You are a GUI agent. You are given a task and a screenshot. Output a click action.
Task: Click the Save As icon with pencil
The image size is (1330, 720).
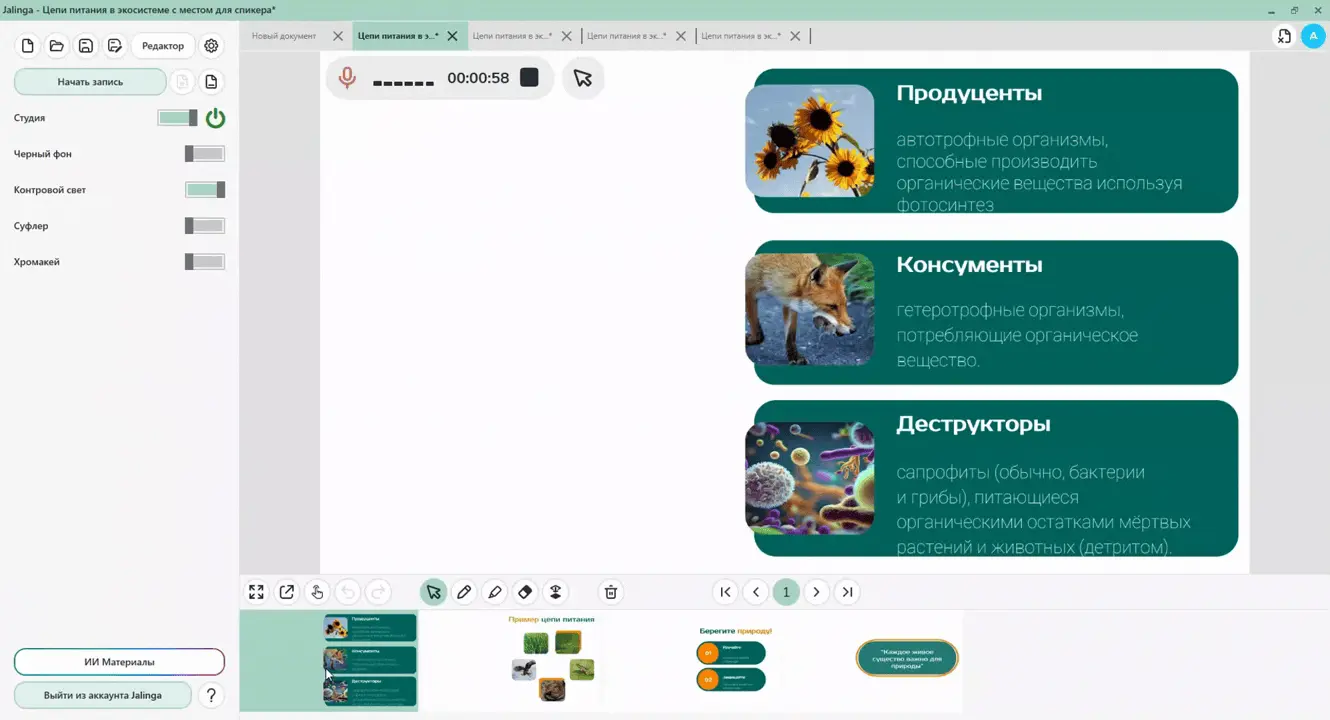[x=115, y=46]
